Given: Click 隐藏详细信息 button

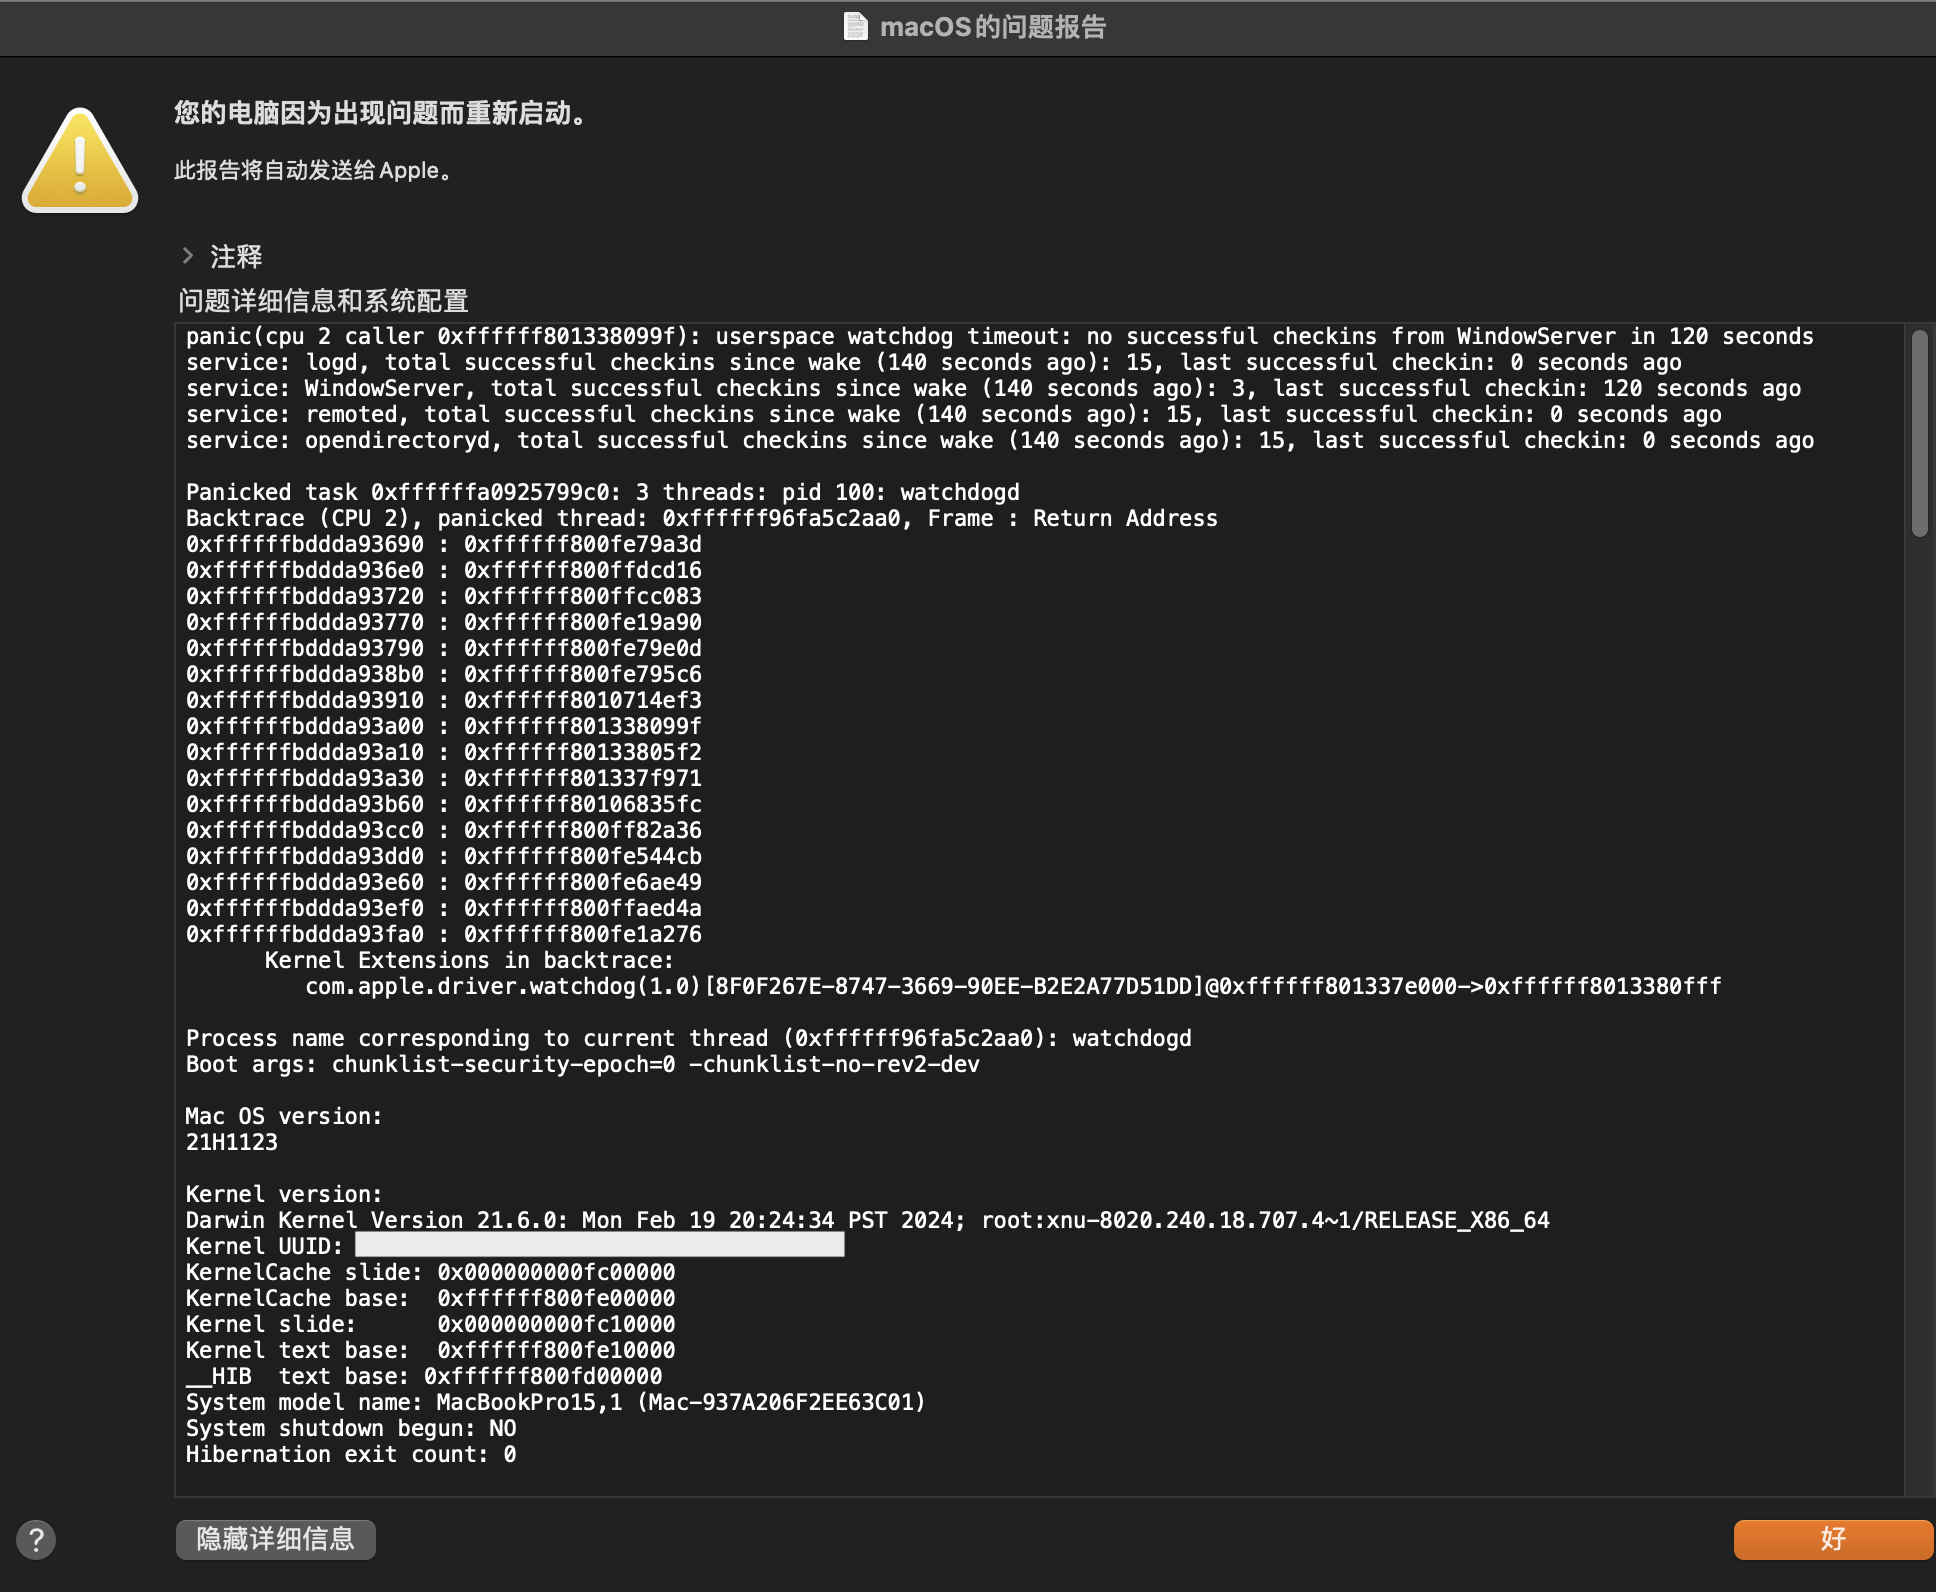Looking at the screenshot, I should click(x=275, y=1539).
